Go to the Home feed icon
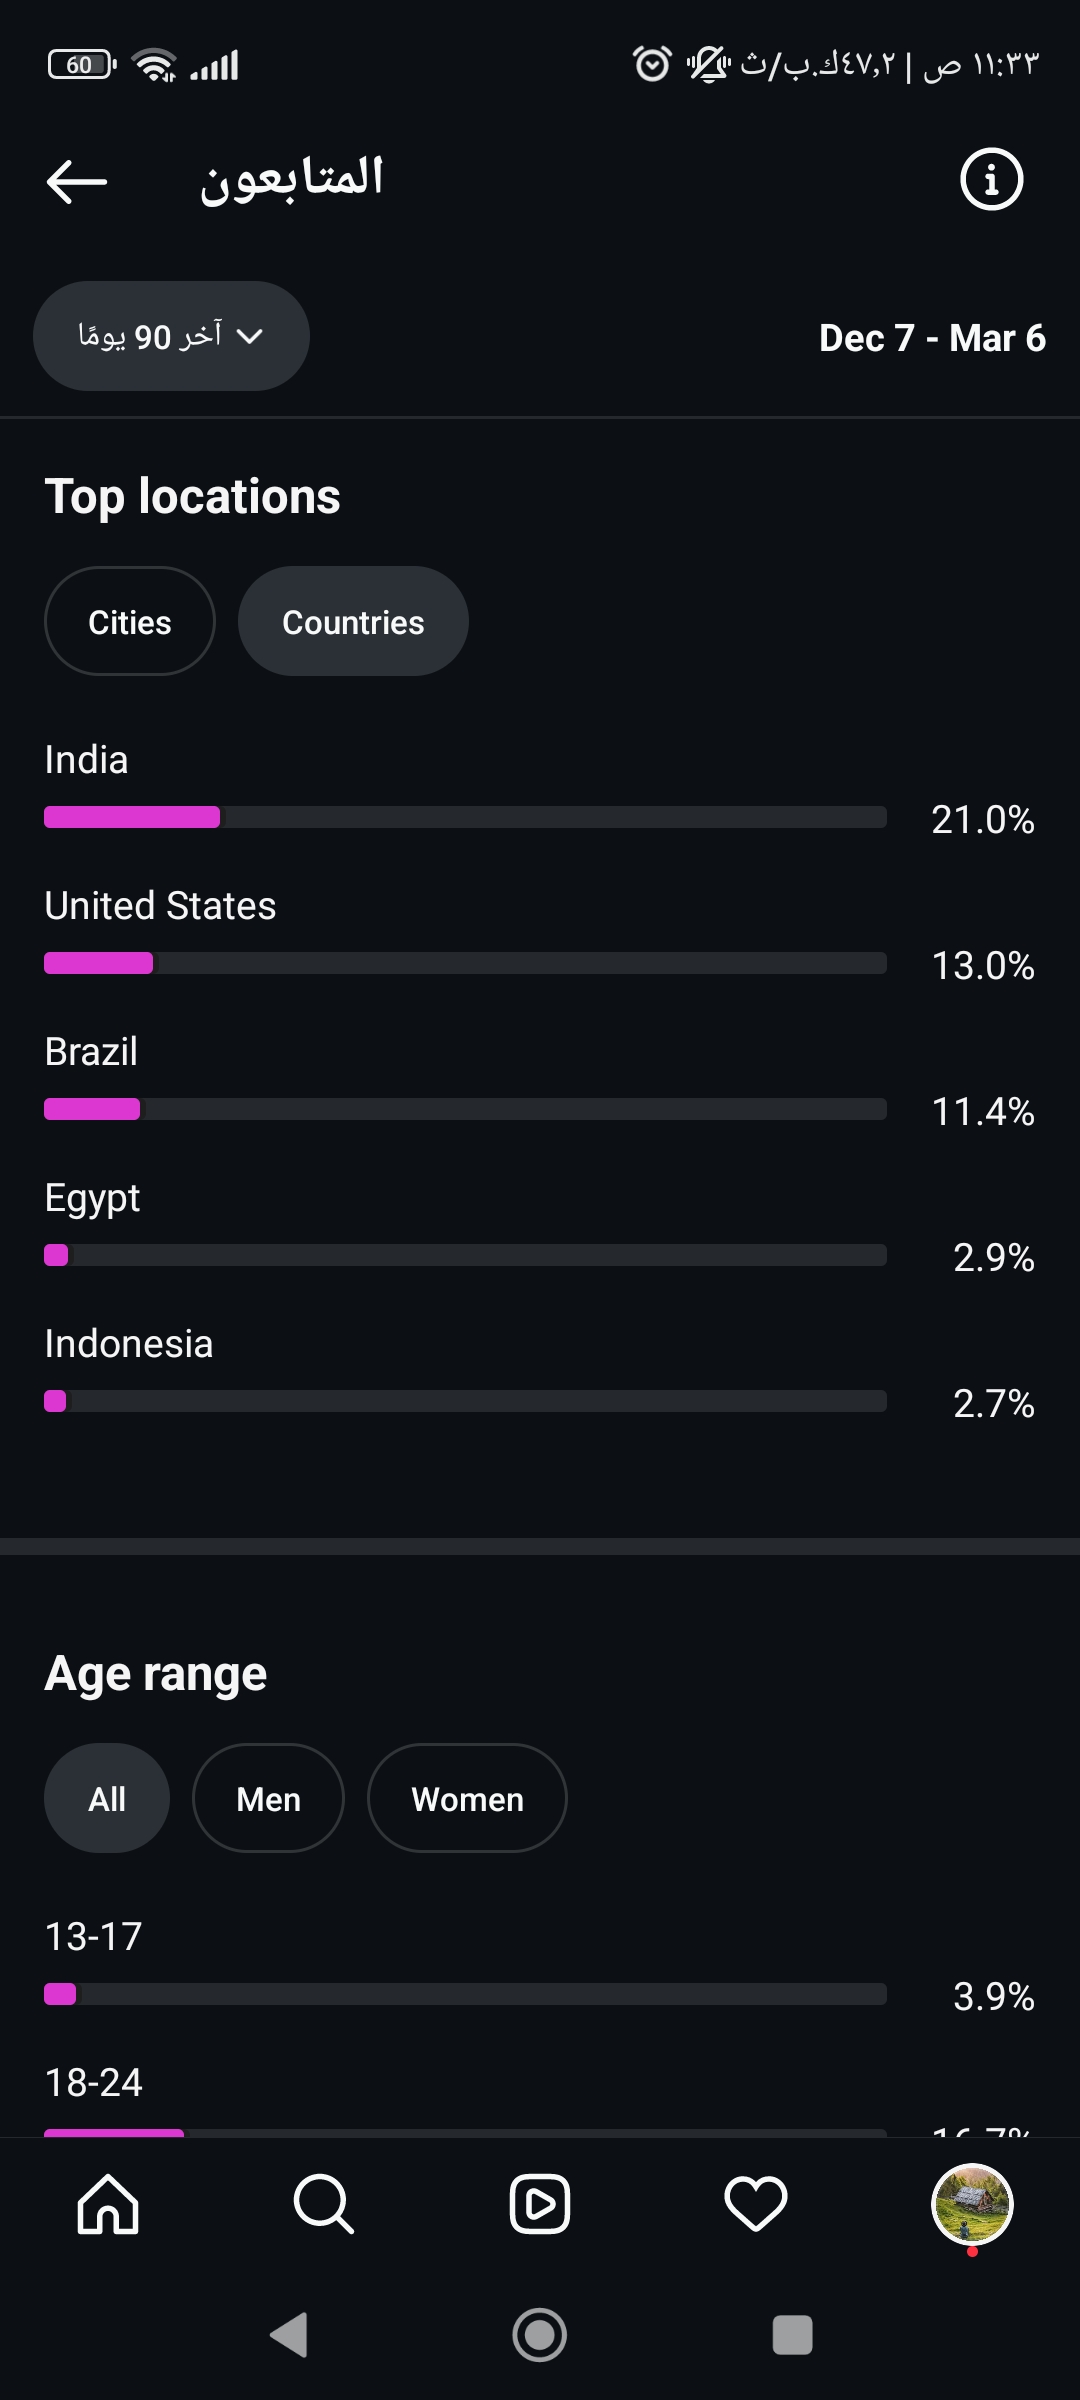 [x=108, y=2204]
